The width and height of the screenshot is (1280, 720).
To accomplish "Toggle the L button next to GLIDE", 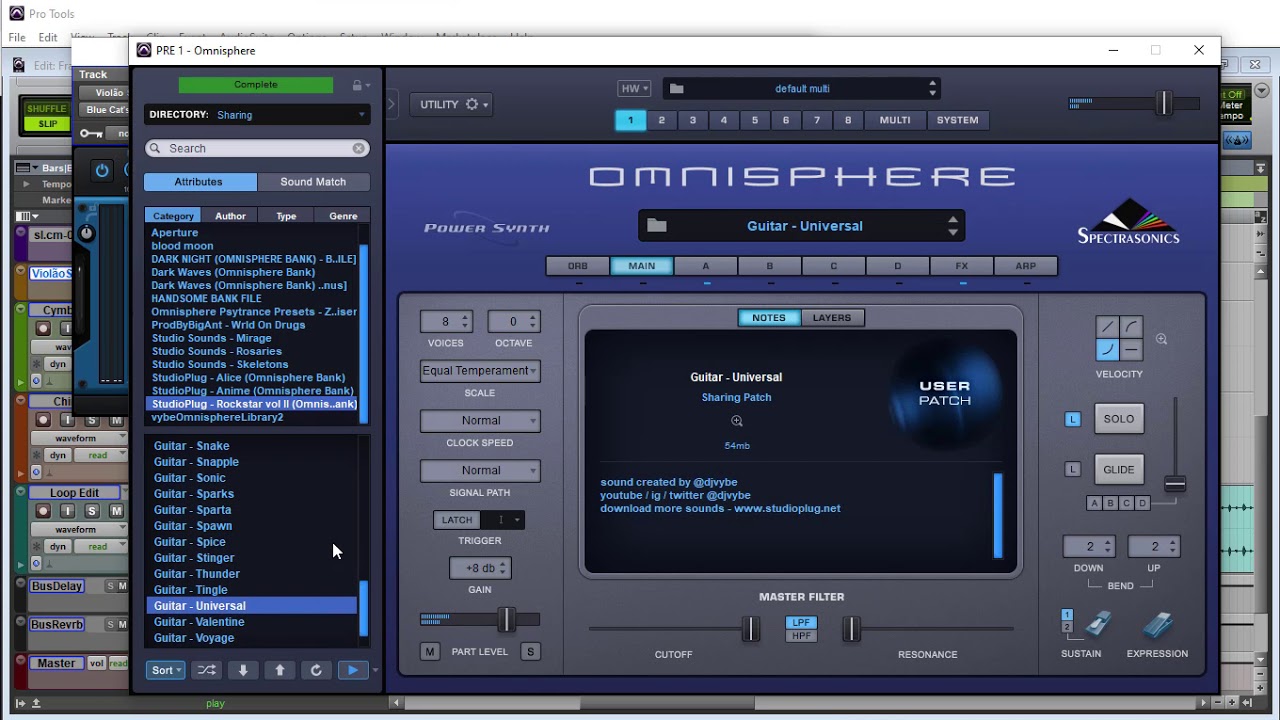I will [x=1073, y=469].
